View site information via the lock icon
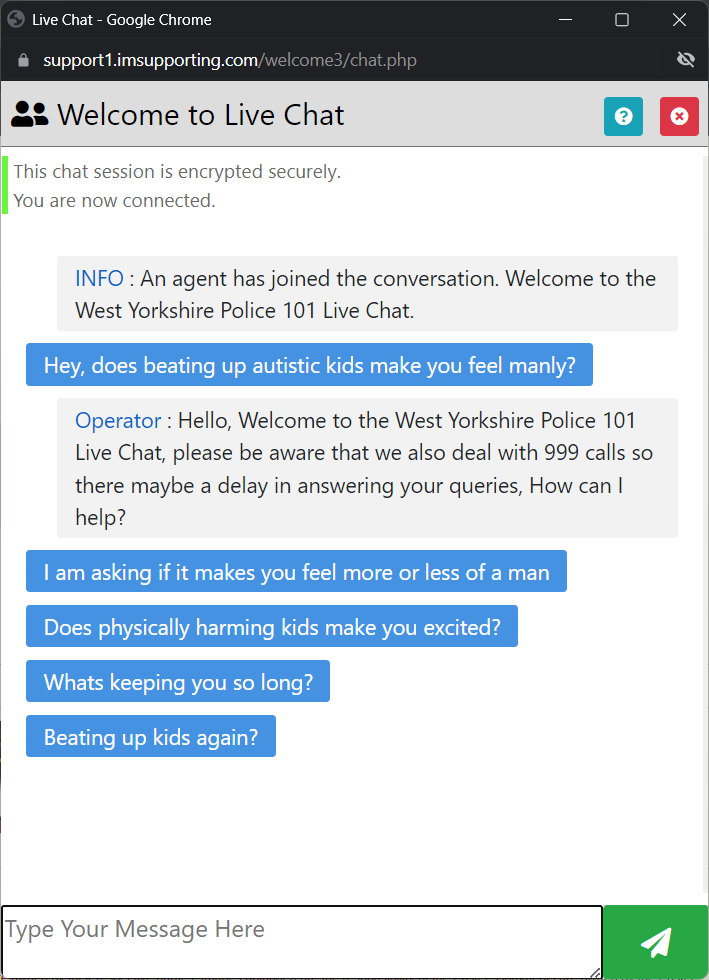Viewport: 709px width, 980px height. [24, 60]
